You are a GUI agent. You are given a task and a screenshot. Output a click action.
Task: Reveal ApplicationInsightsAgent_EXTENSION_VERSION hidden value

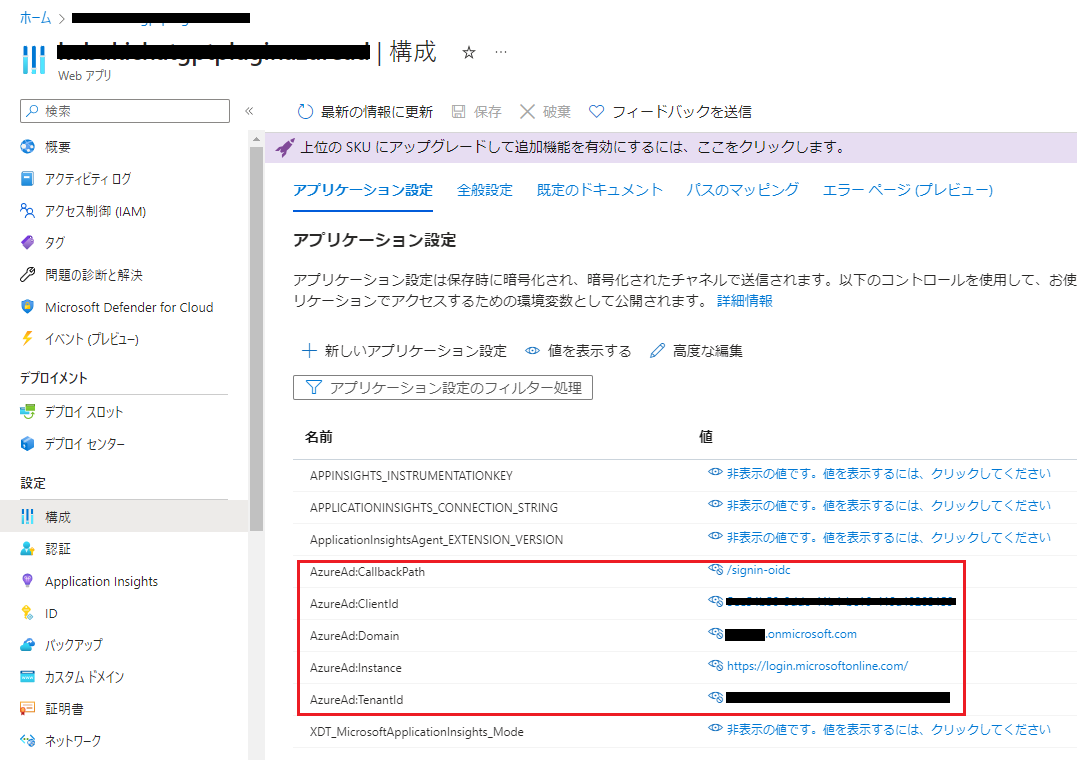tap(879, 537)
